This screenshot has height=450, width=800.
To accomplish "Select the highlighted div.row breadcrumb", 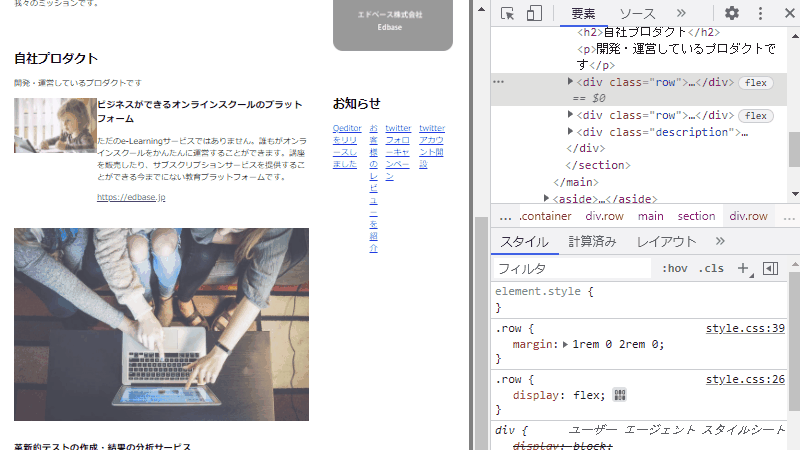I will pos(748,216).
